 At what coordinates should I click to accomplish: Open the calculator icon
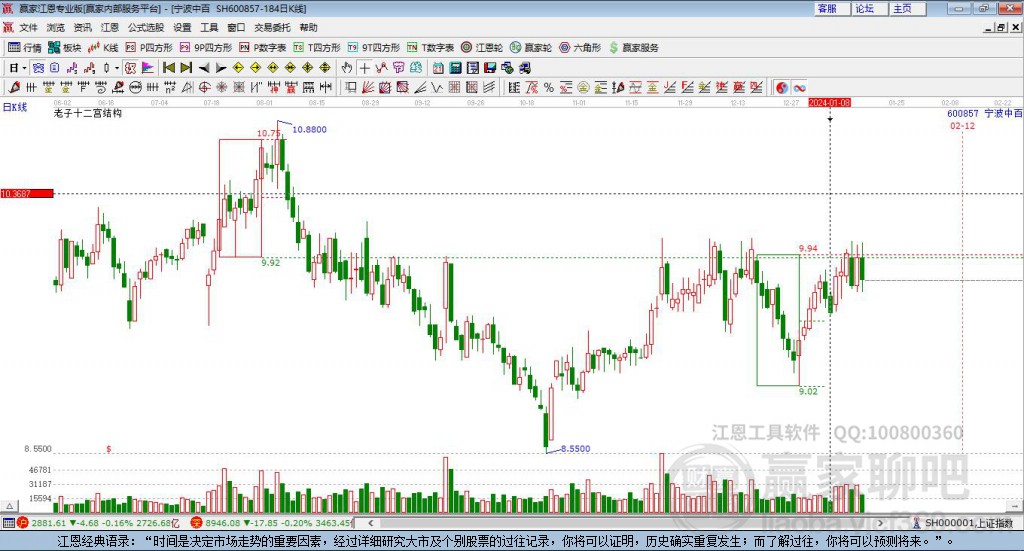[455, 68]
